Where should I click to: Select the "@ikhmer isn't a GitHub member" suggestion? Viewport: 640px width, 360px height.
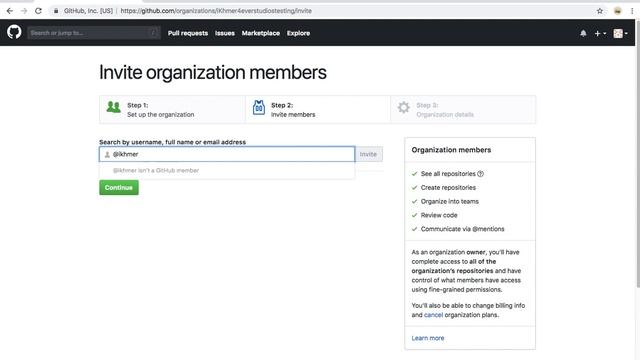pos(227,171)
